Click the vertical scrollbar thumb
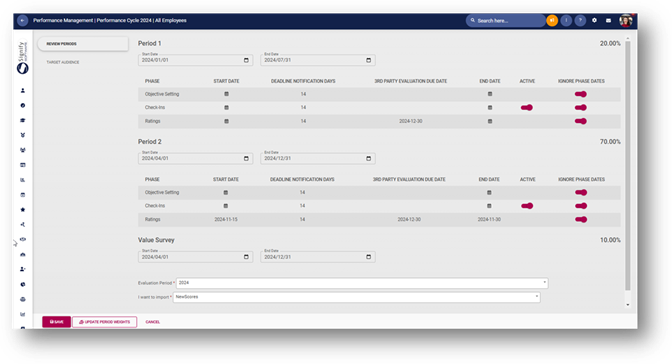The width and height of the screenshot is (672, 364). pyautogui.click(x=627, y=166)
